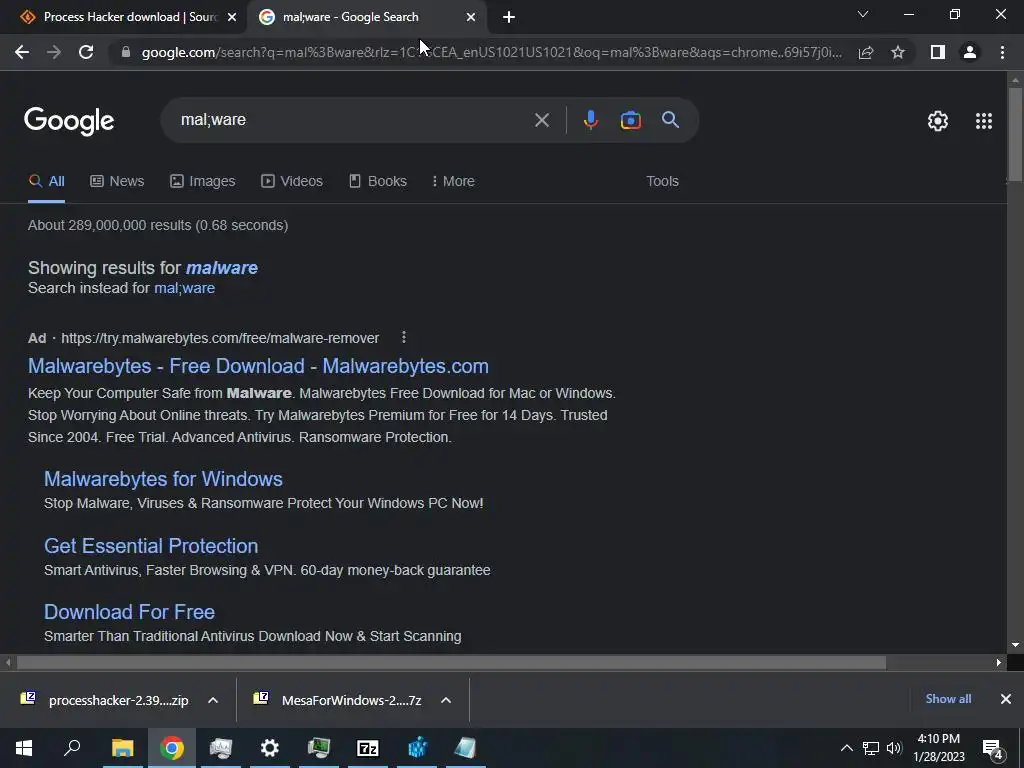Select the All results tab
The image size is (1024, 768).
pyautogui.click(x=46, y=181)
